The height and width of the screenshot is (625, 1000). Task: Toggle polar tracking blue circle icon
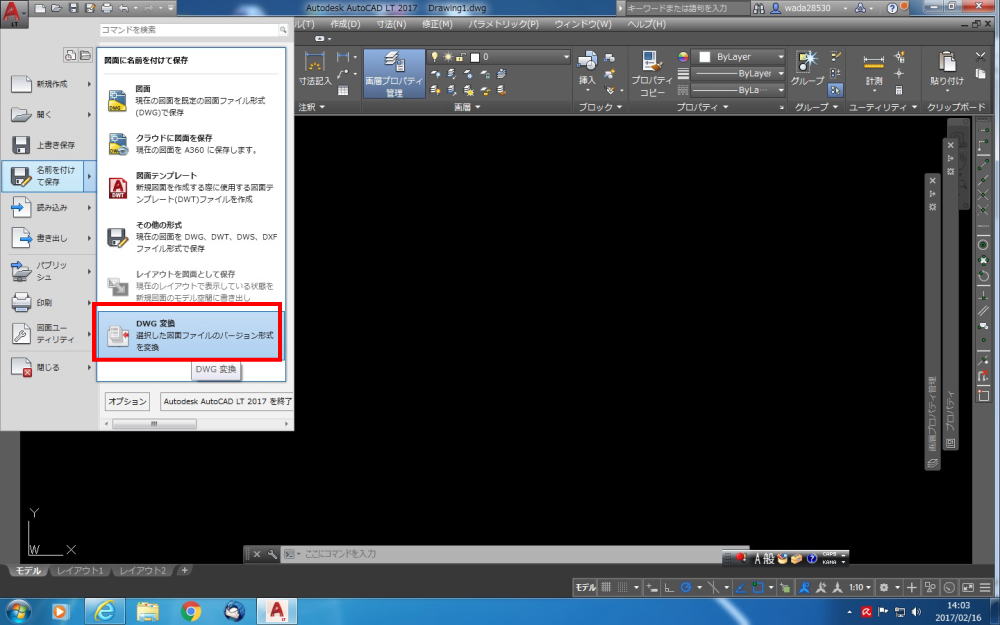(686, 587)
